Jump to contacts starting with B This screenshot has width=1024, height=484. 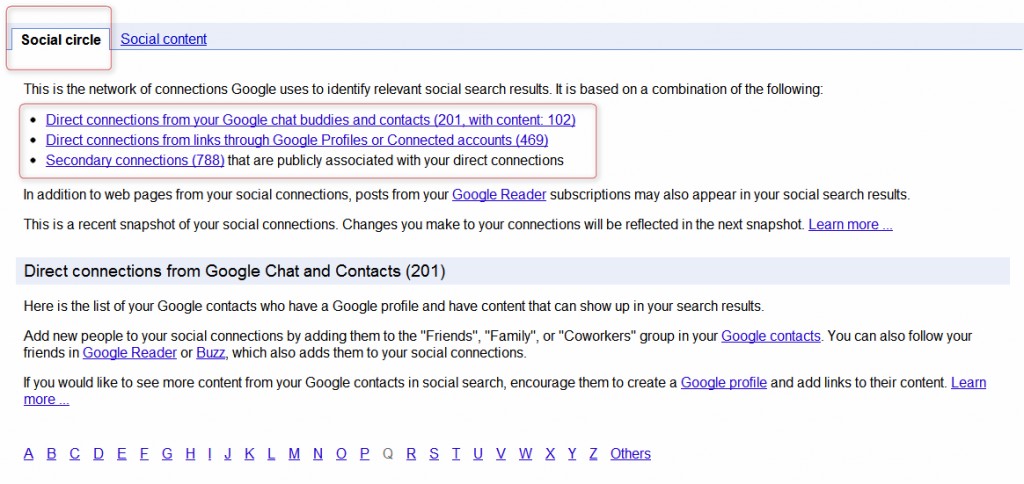click(52, 454)
